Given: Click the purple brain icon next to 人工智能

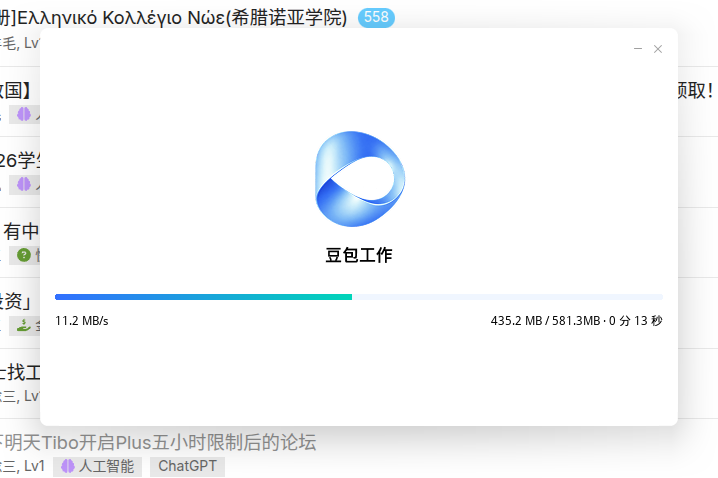Looking at the screenshot, I should click(68, 466).
